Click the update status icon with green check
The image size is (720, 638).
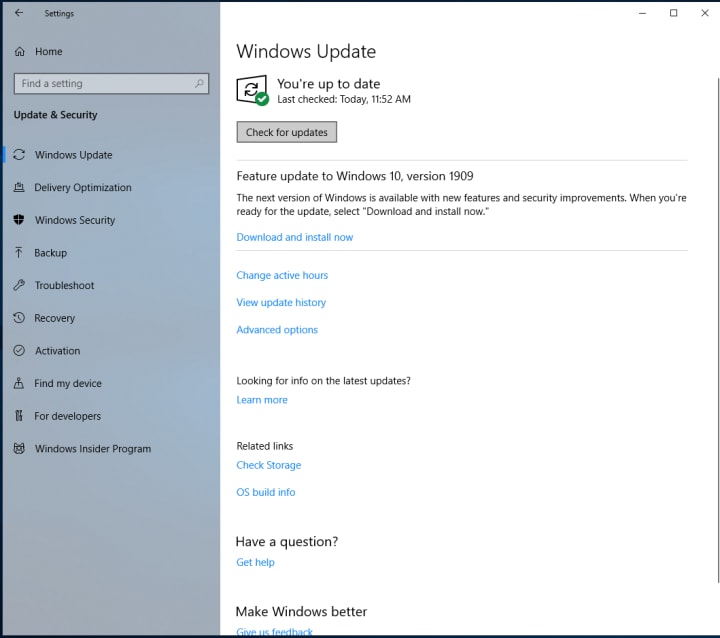(253, 90)
